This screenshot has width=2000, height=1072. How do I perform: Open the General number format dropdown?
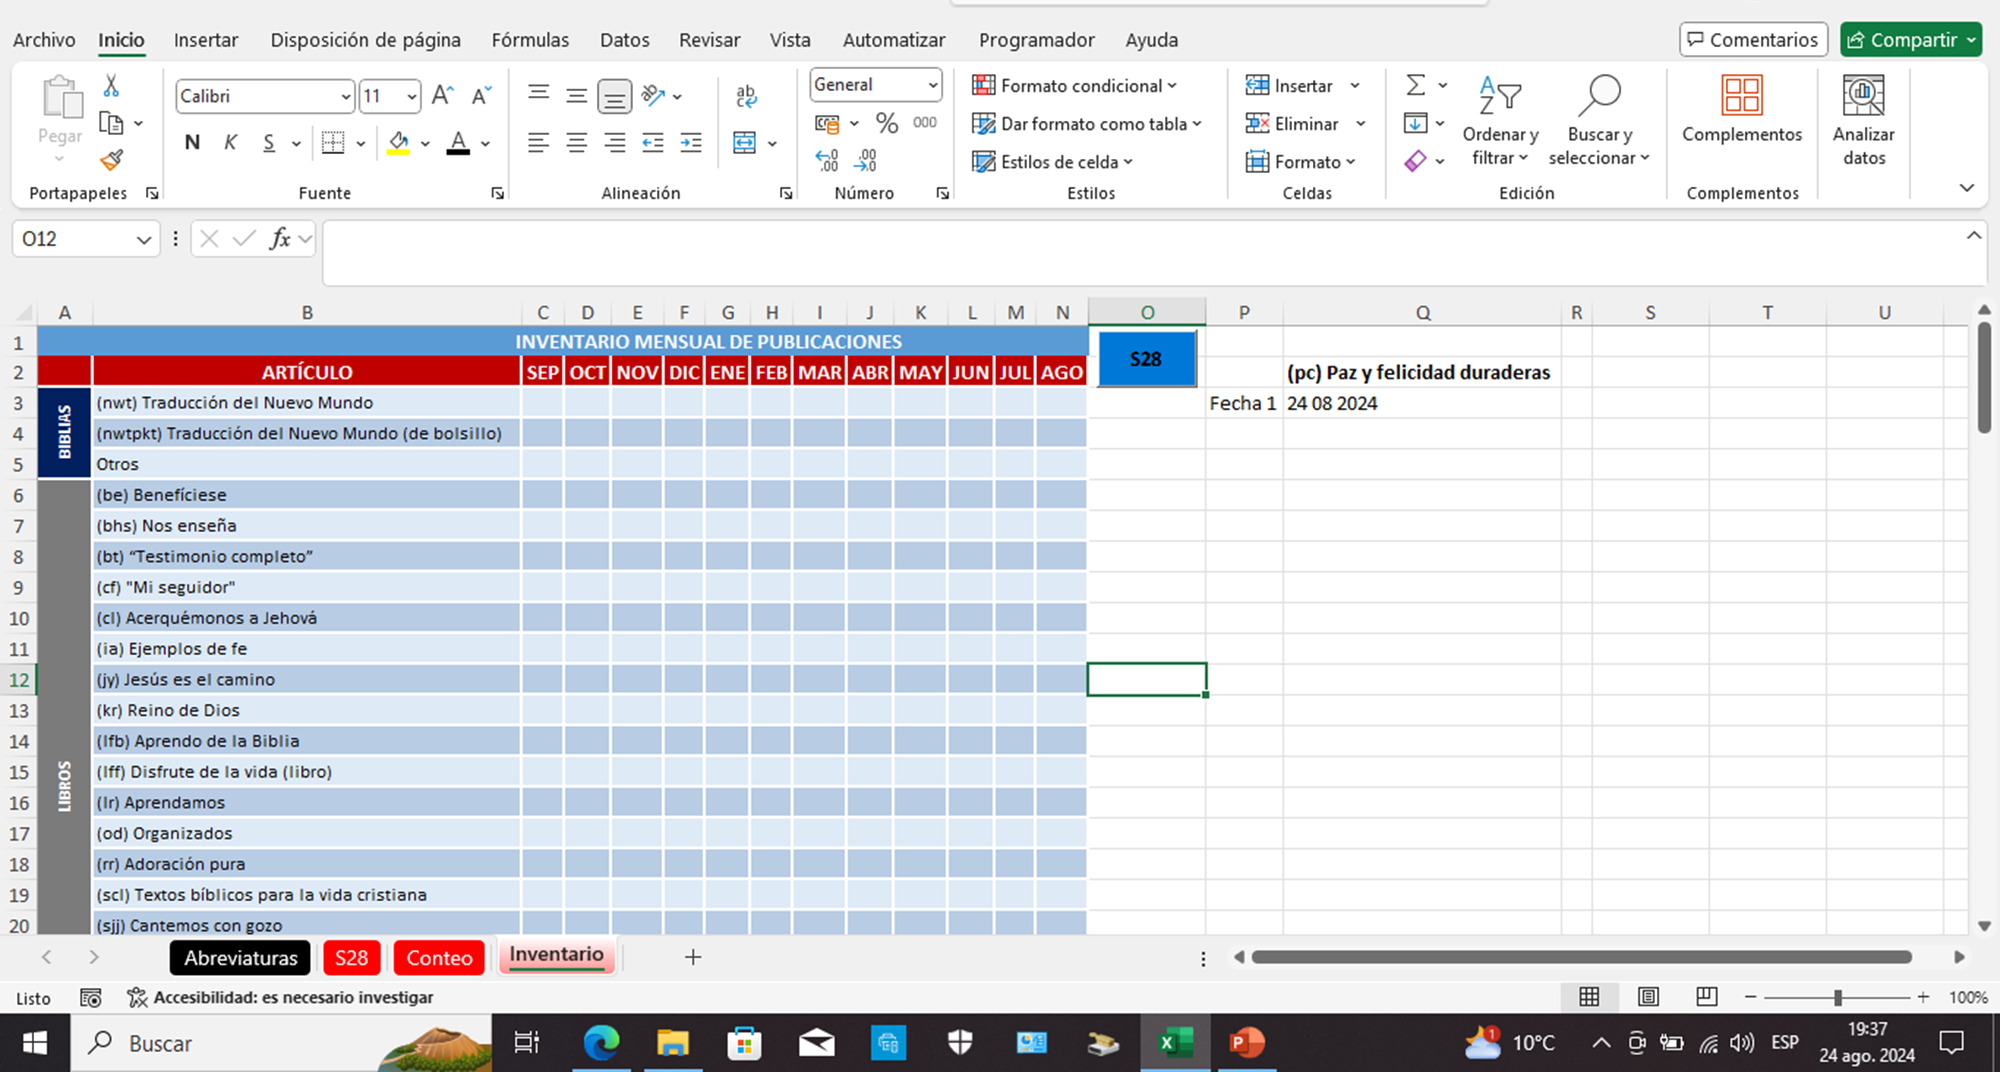[932, 85]
